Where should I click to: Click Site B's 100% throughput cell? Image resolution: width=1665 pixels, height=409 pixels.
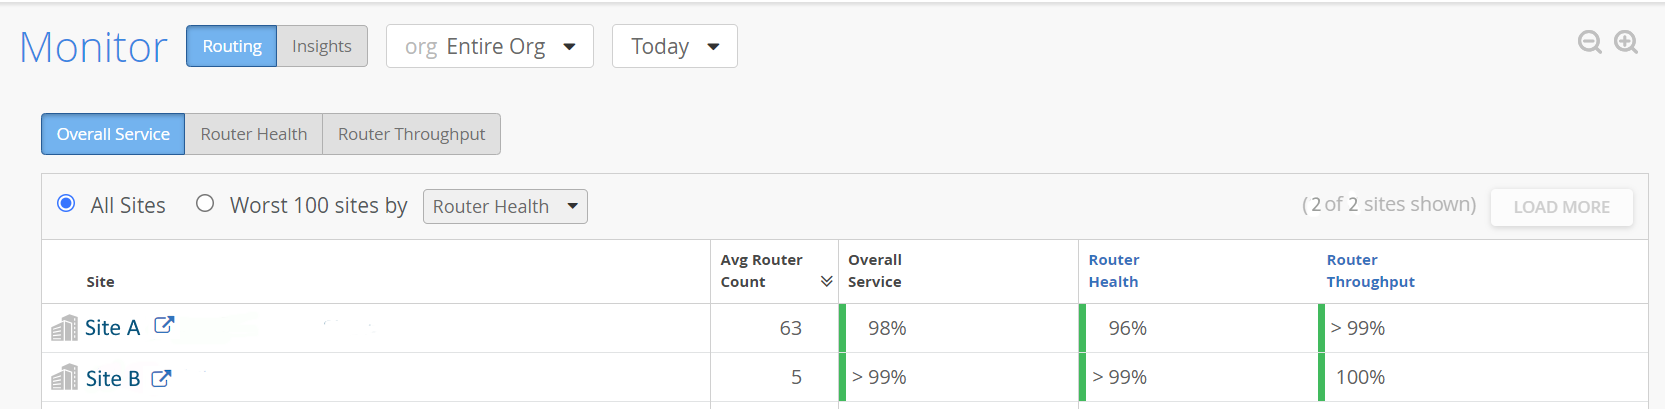(1360, 378)
